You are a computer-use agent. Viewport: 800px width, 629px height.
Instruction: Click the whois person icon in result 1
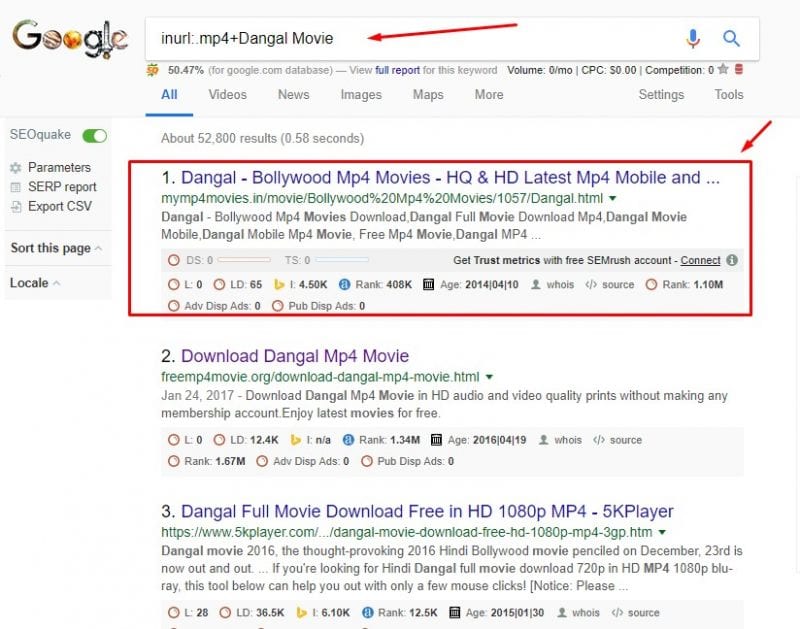536,285
